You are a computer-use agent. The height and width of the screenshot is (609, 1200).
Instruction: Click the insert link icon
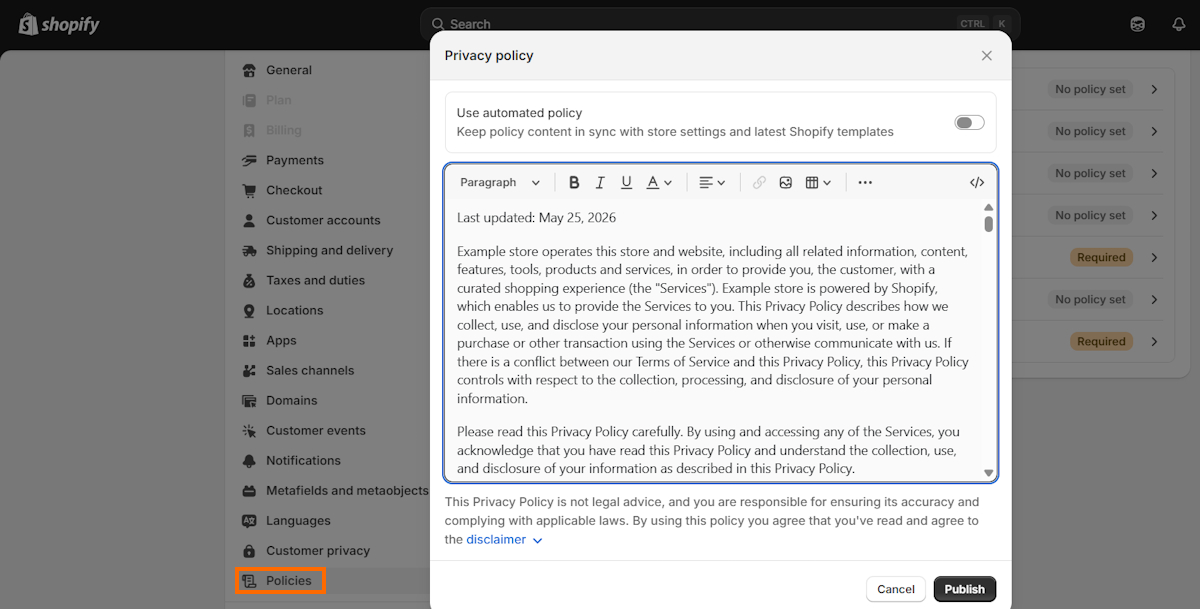tap(759, 183)
